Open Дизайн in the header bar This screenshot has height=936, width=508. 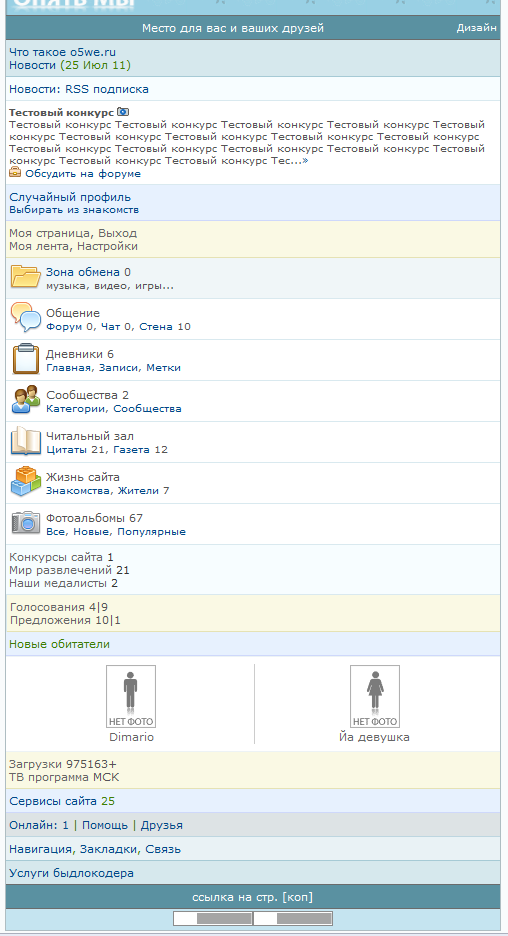pos(476,27)
